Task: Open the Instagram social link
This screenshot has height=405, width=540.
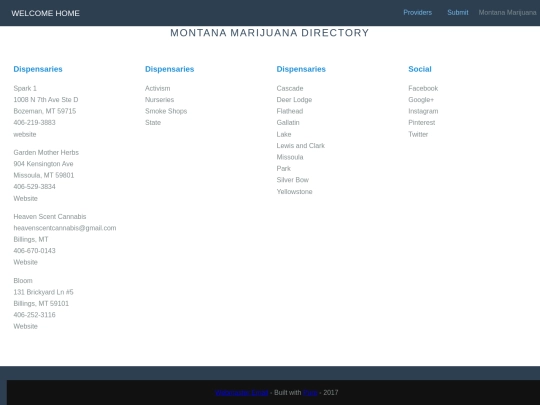Action: (x=423, y=111)
